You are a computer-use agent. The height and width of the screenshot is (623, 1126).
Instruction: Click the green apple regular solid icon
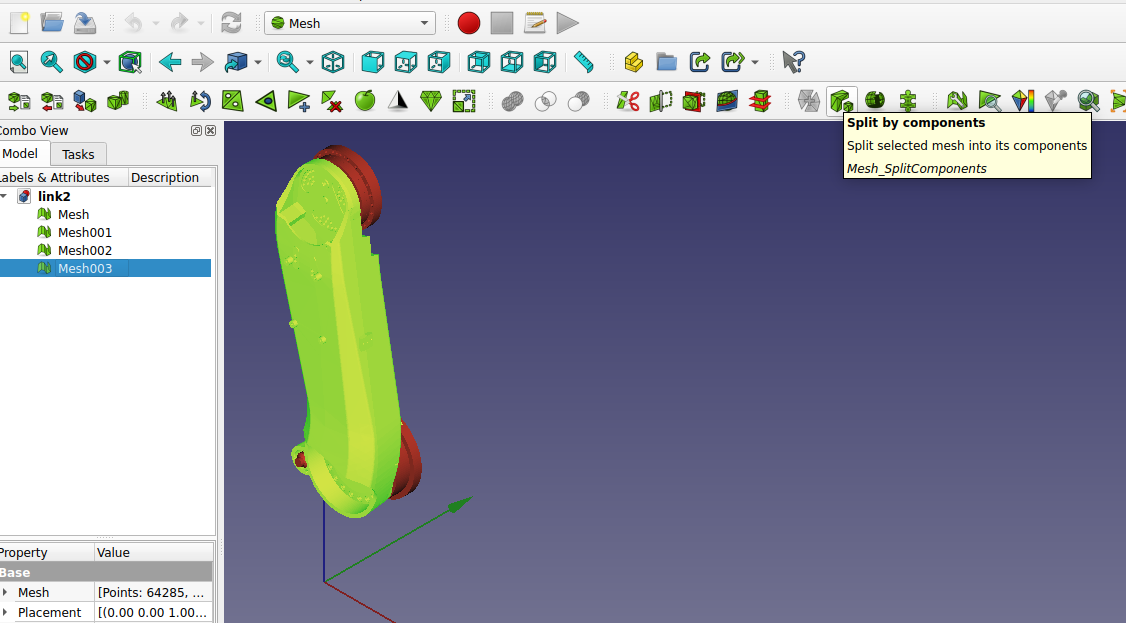pos(365,101)
